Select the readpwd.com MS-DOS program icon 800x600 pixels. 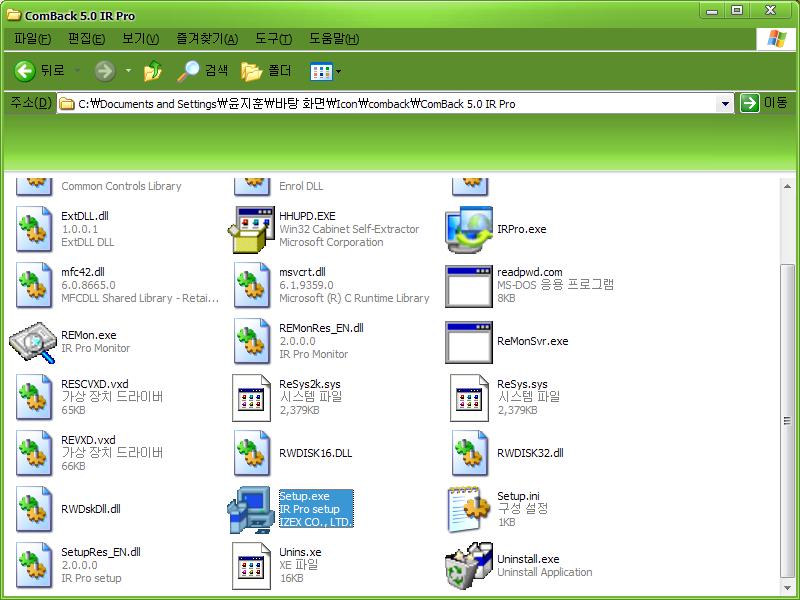(469, 286)
